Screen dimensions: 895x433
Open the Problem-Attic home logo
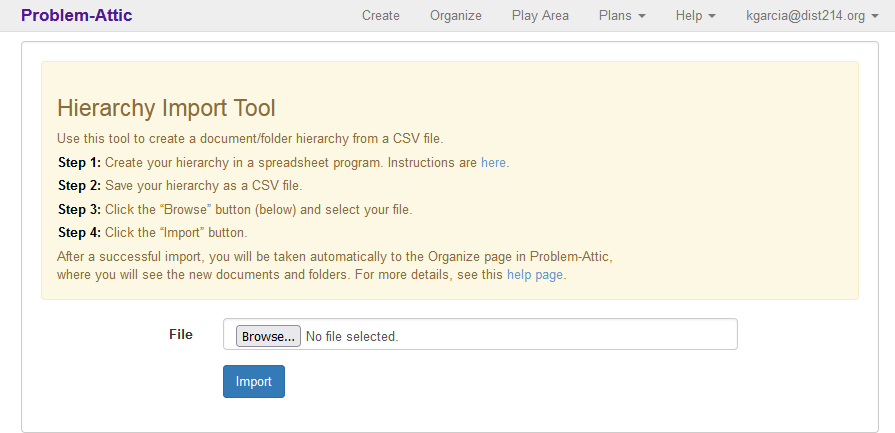[x=76, y=15]
